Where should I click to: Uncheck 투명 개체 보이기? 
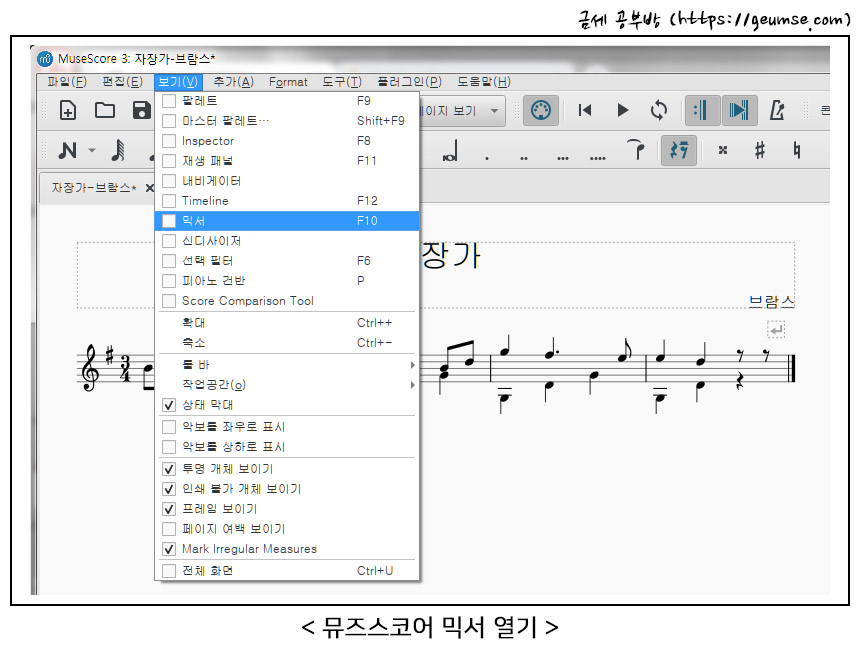click(169, 469)
